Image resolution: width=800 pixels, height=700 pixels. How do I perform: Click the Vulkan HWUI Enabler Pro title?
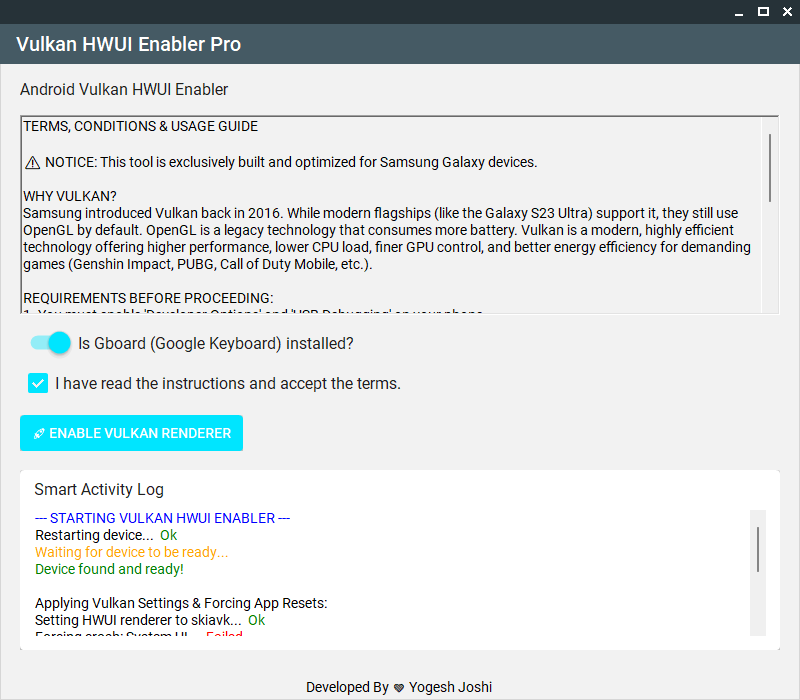tap(128, 45)
